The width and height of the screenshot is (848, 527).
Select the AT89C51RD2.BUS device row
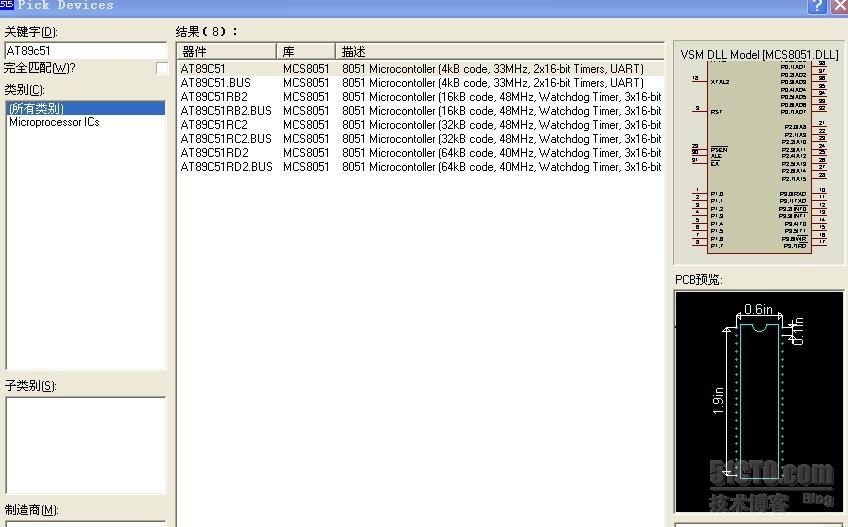pos(420,167)
